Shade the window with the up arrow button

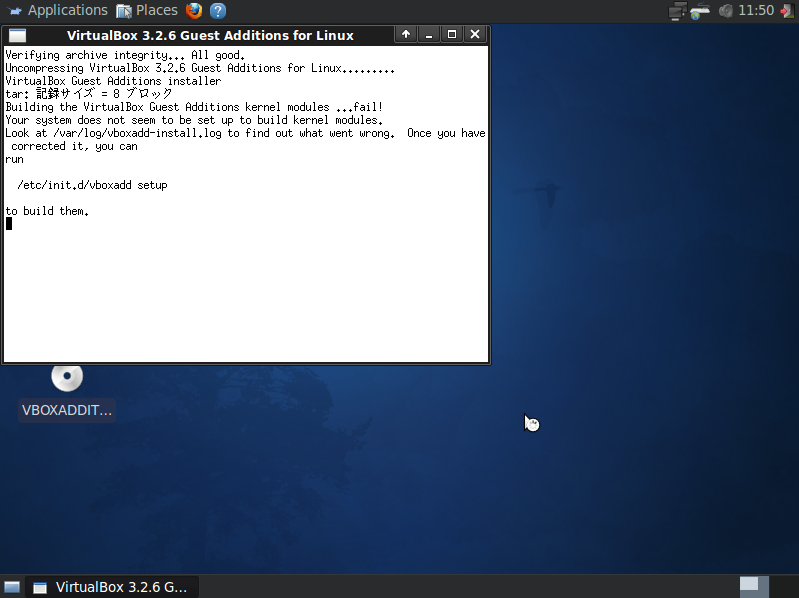[x=406, y=34]
